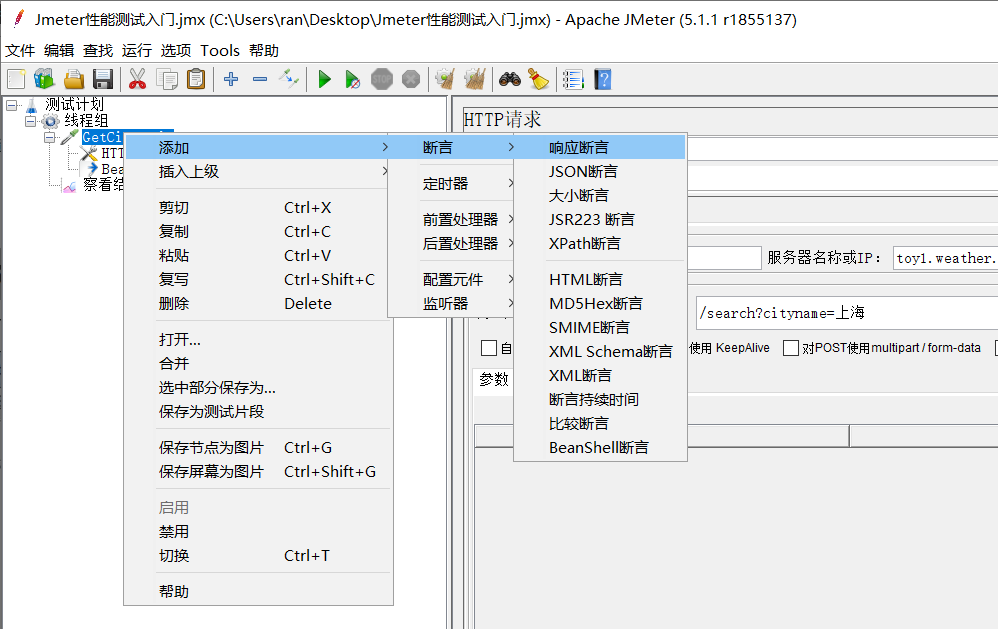Start the test with green play icon
This screenshot has height=629, width=999.
point(324,80)
